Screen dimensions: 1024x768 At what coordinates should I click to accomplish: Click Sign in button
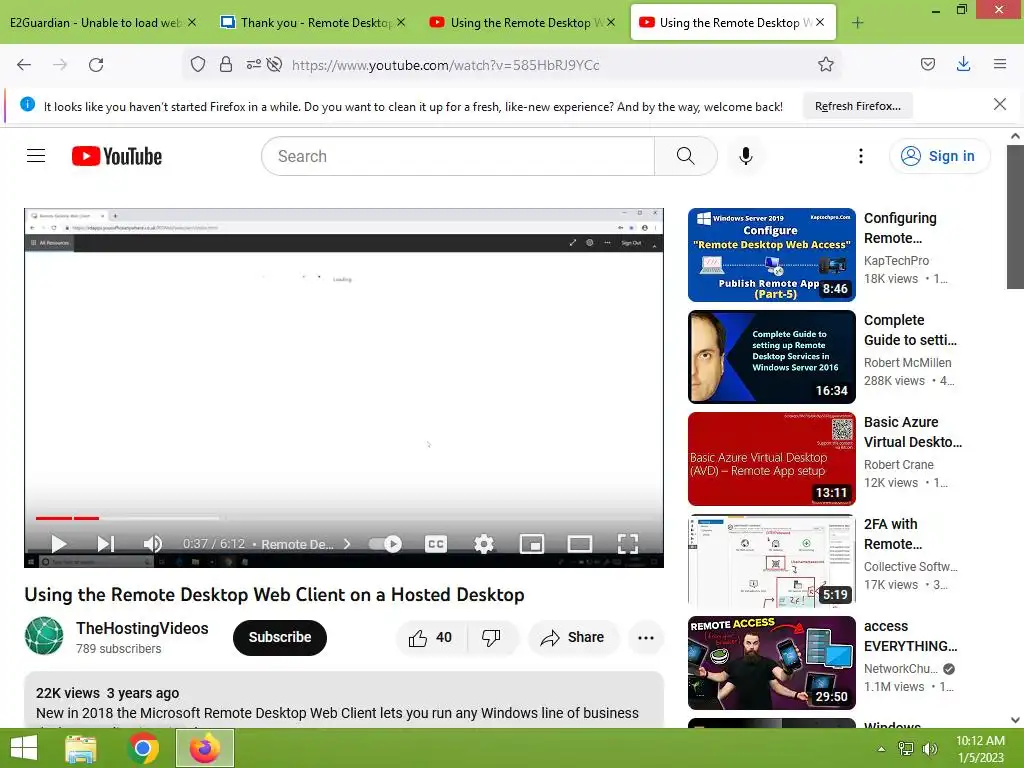click(x=939, y=156)
